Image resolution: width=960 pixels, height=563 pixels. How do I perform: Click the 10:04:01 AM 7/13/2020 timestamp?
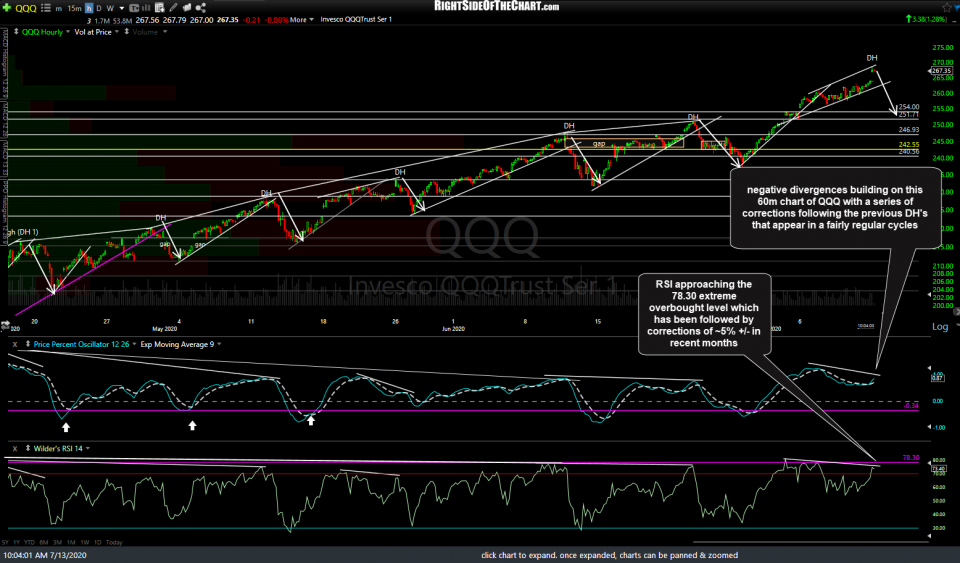tap(45, 555)
